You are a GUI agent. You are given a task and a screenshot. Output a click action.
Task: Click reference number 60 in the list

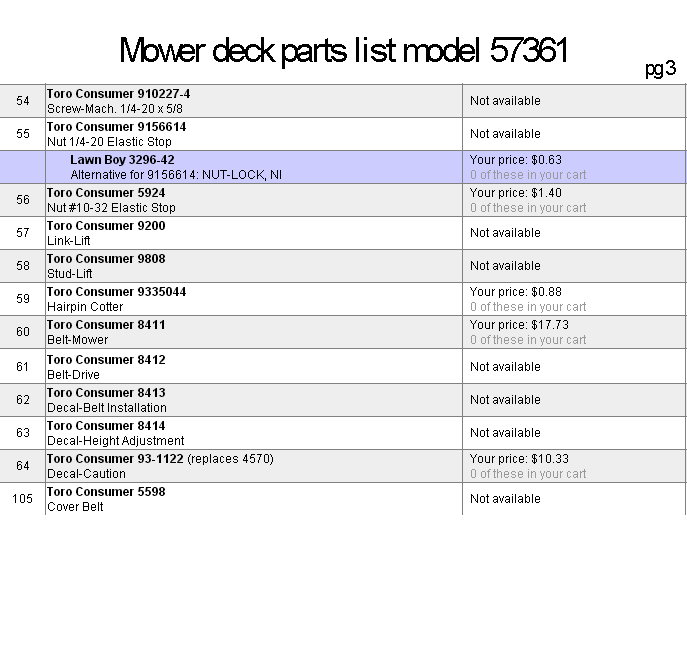click(23, 332)
